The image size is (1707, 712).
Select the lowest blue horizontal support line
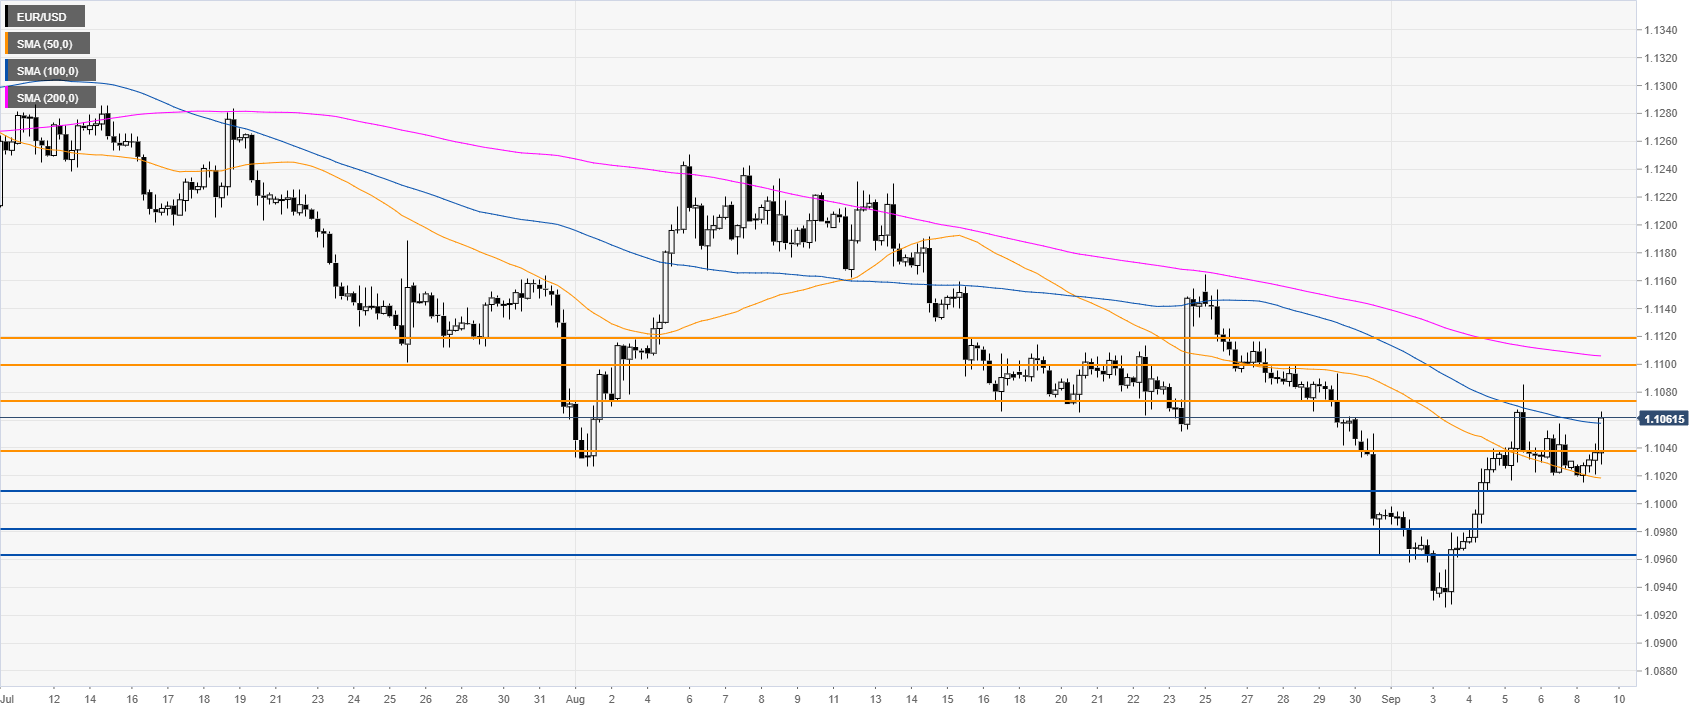point(800,555)
